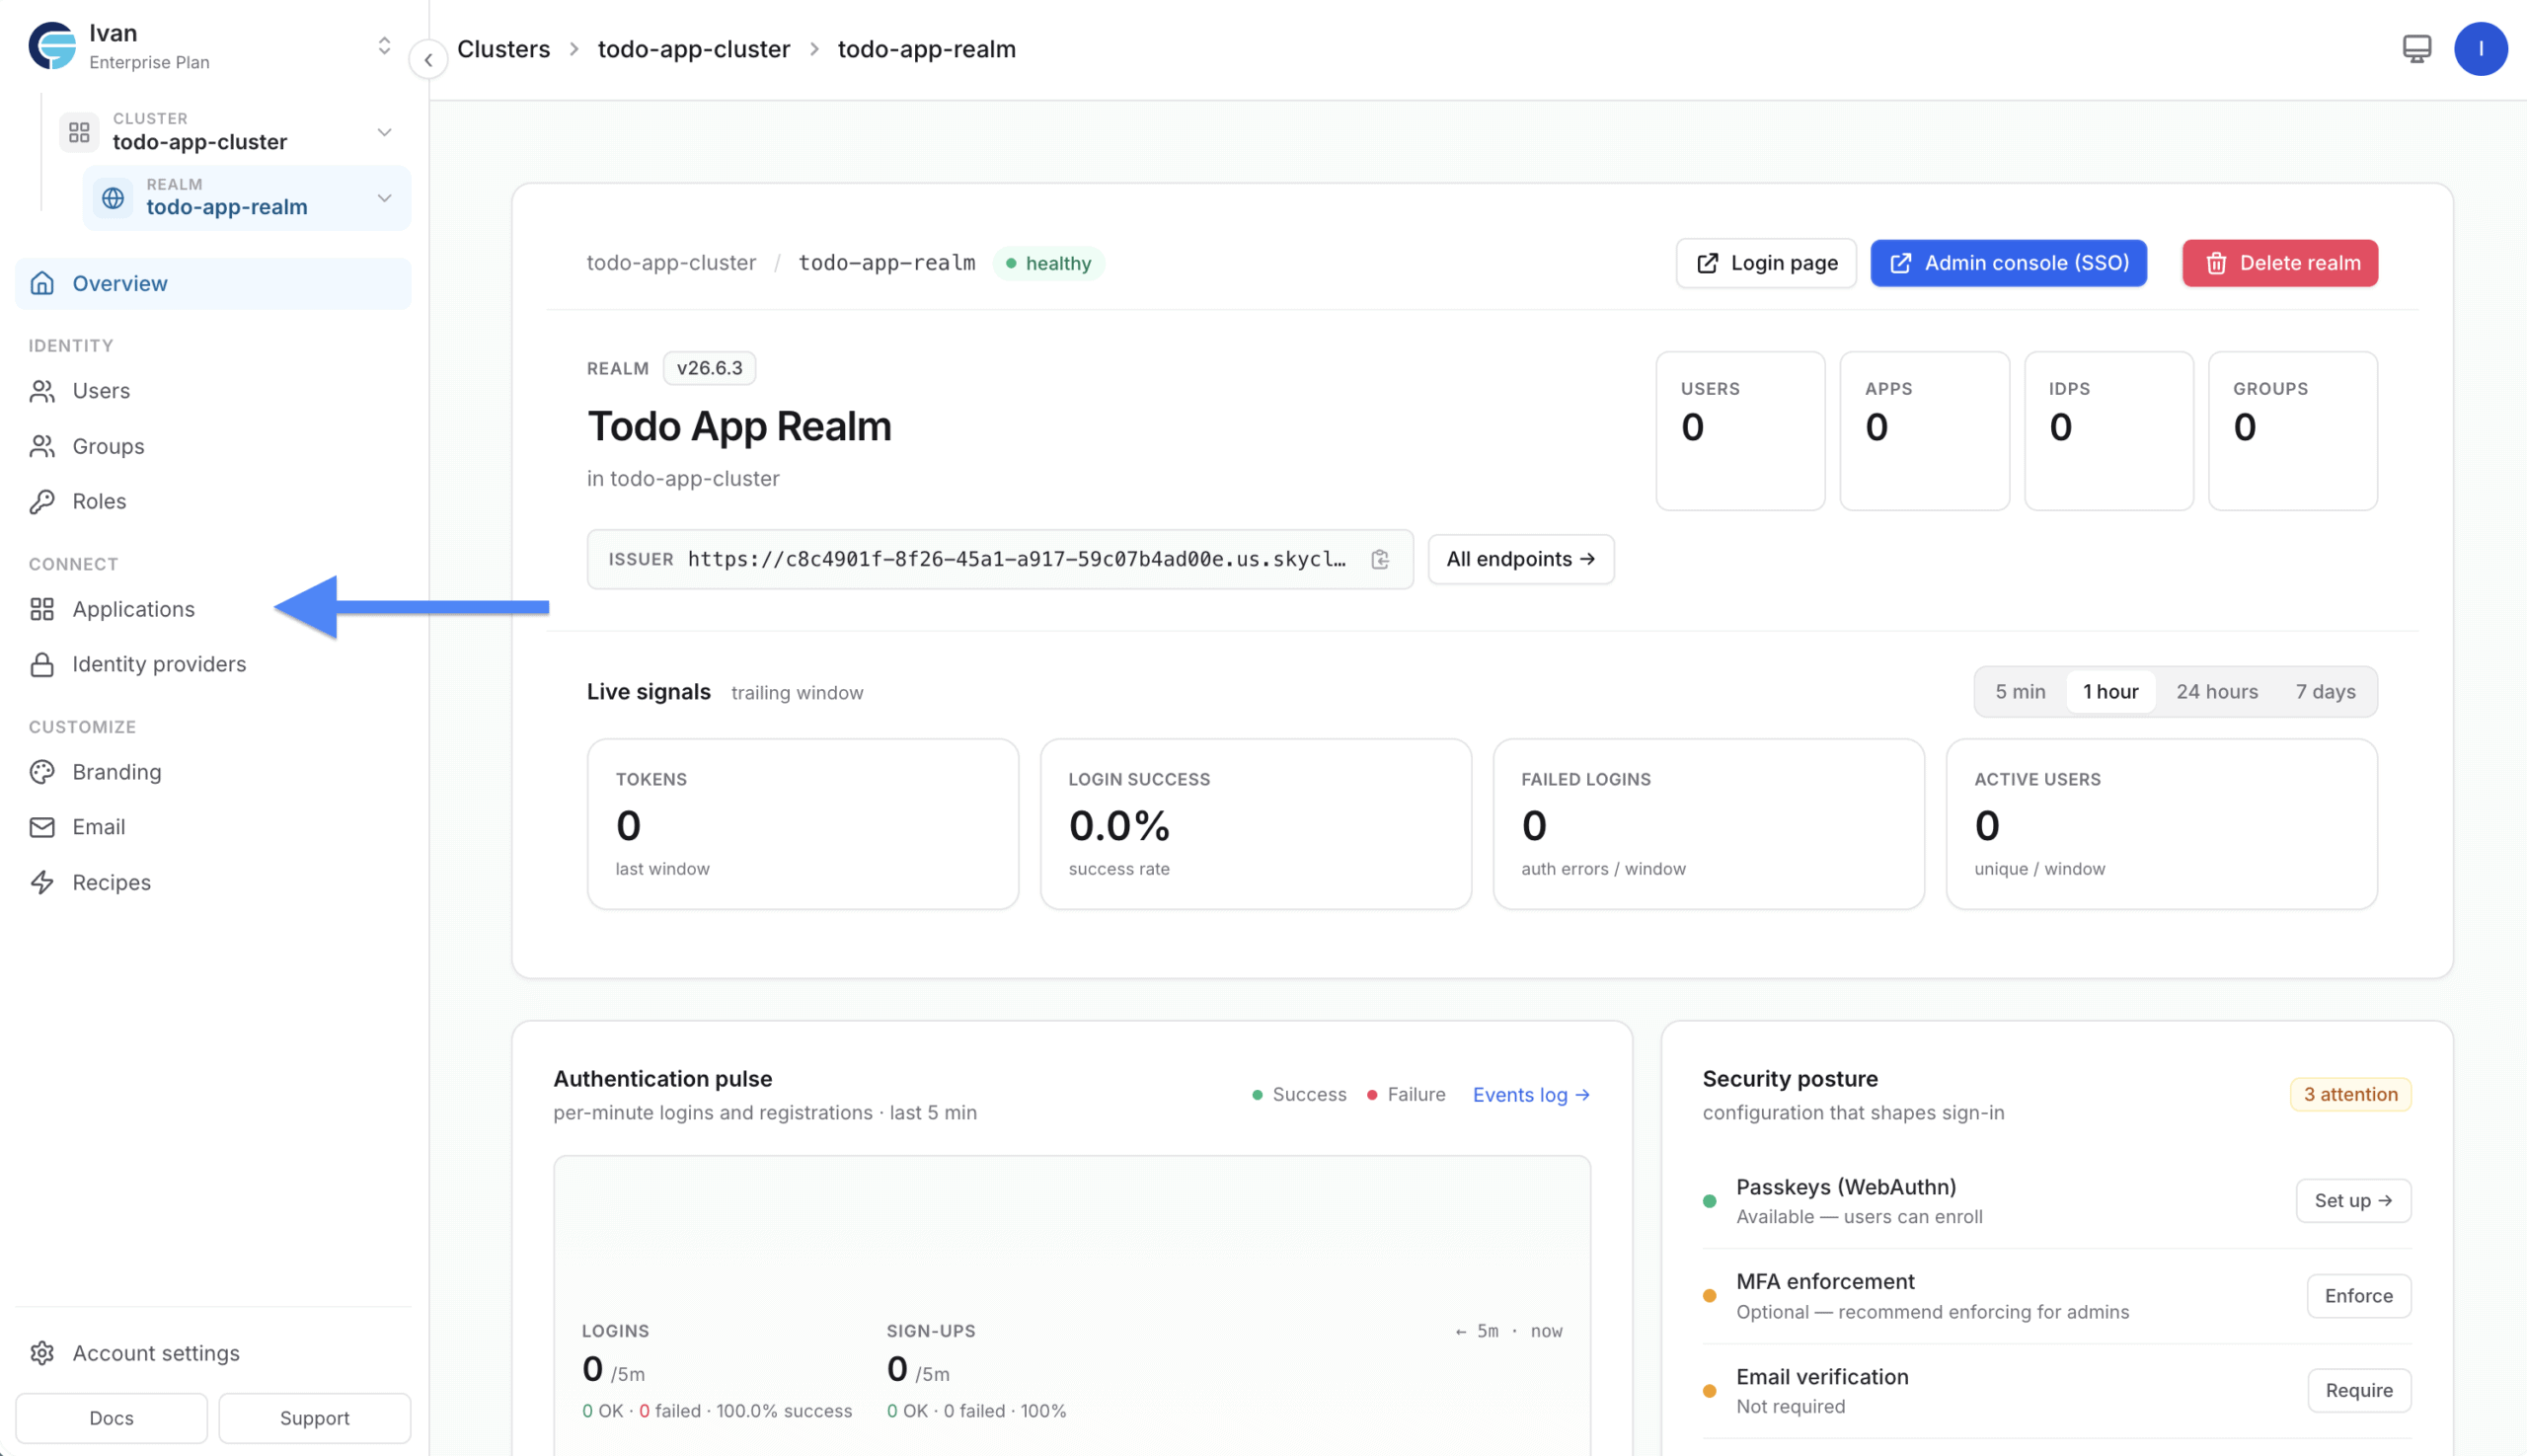Click the Login Success signal card

pos(1255,824)
